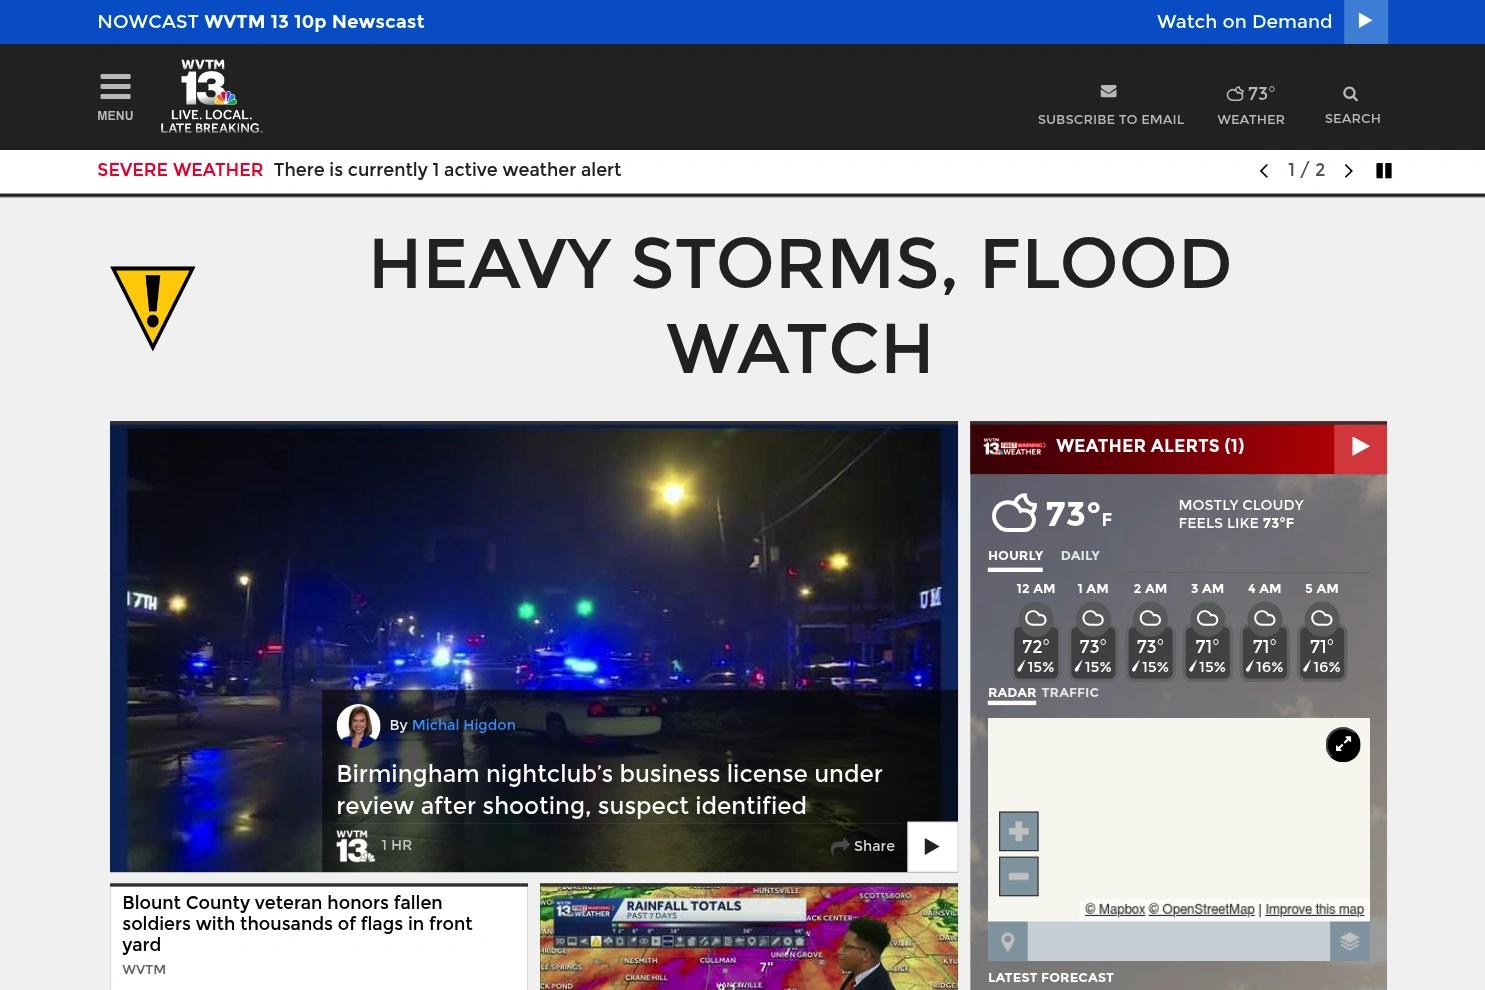The height and width of the screenshot is (990, 1485).
Task: Share the Birmingham nightclub story
Action: pos(863,846)
